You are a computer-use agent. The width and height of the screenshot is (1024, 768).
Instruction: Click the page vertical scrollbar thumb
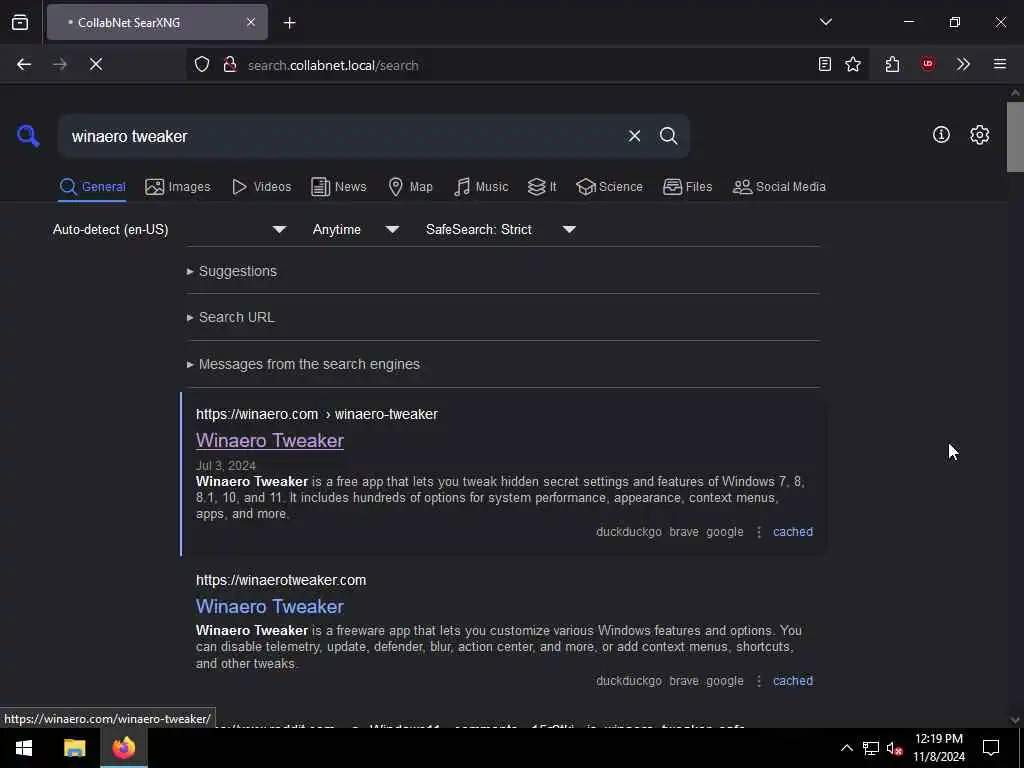1015,137
